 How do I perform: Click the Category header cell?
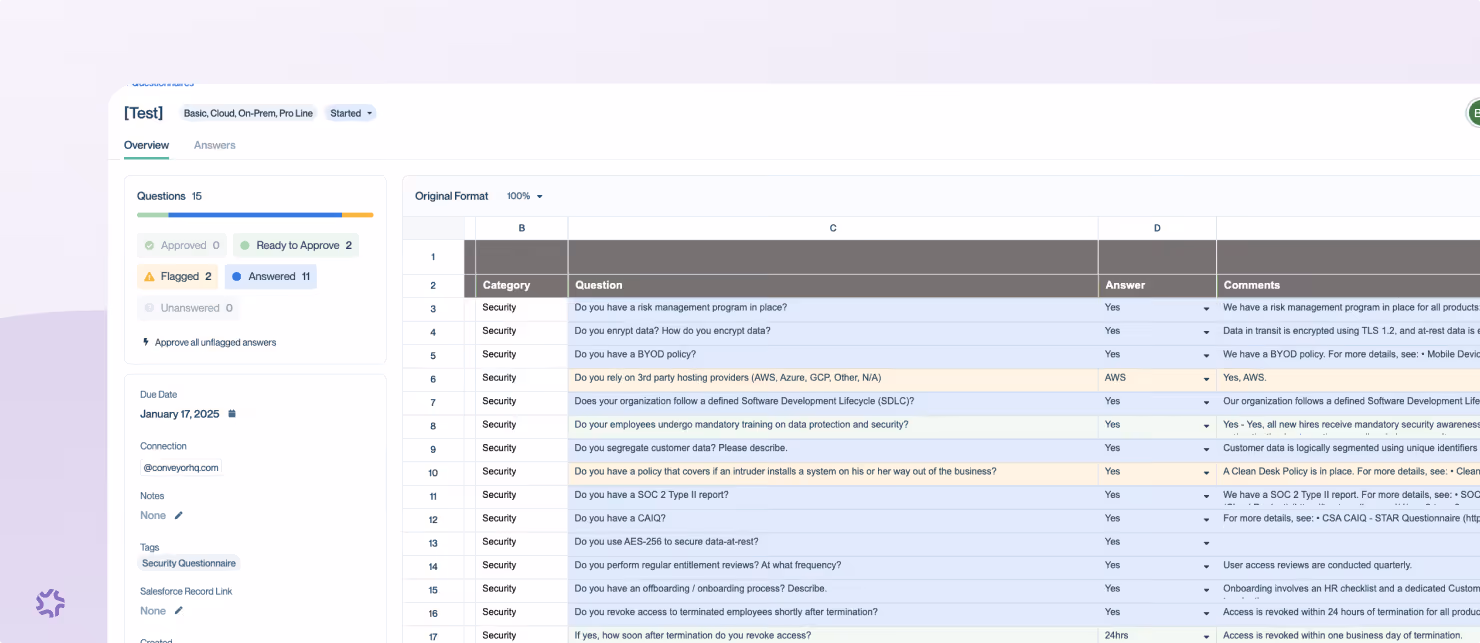(522, 285)
